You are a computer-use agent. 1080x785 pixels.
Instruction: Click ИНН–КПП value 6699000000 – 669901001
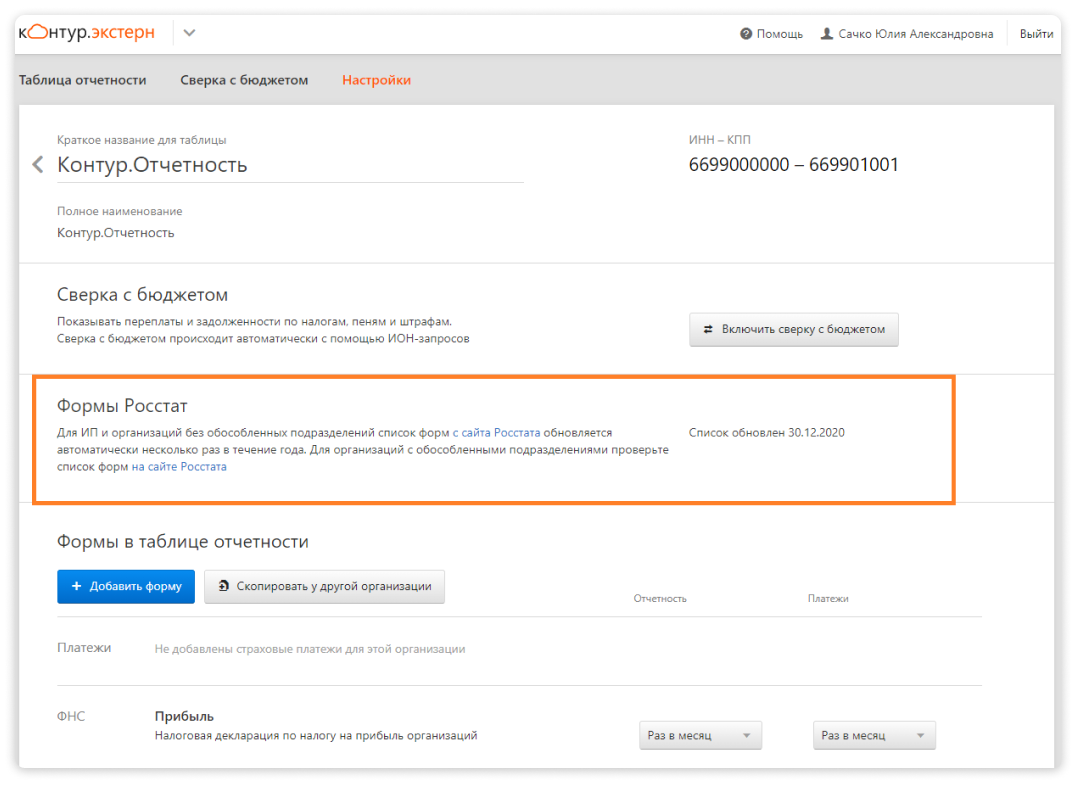[x=793, y=165]
